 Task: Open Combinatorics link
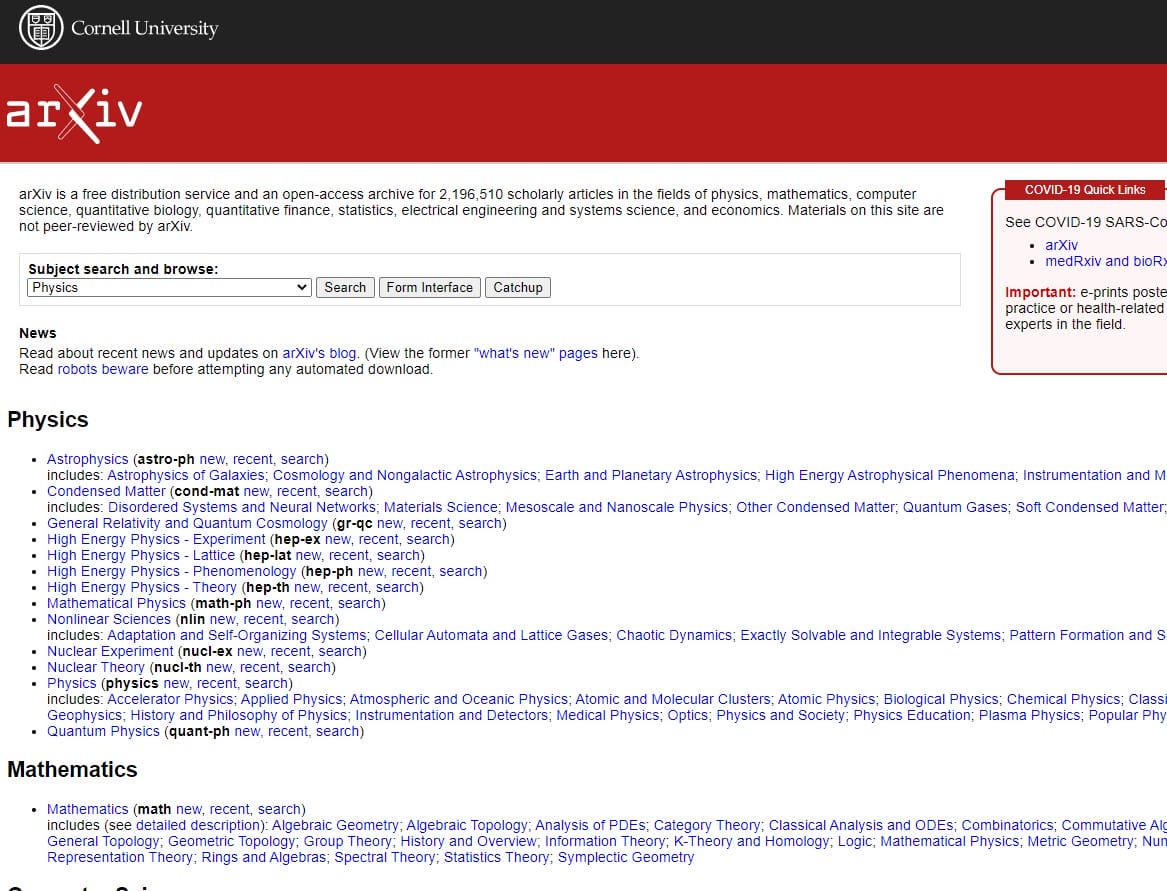click(x=1007, y=825)
